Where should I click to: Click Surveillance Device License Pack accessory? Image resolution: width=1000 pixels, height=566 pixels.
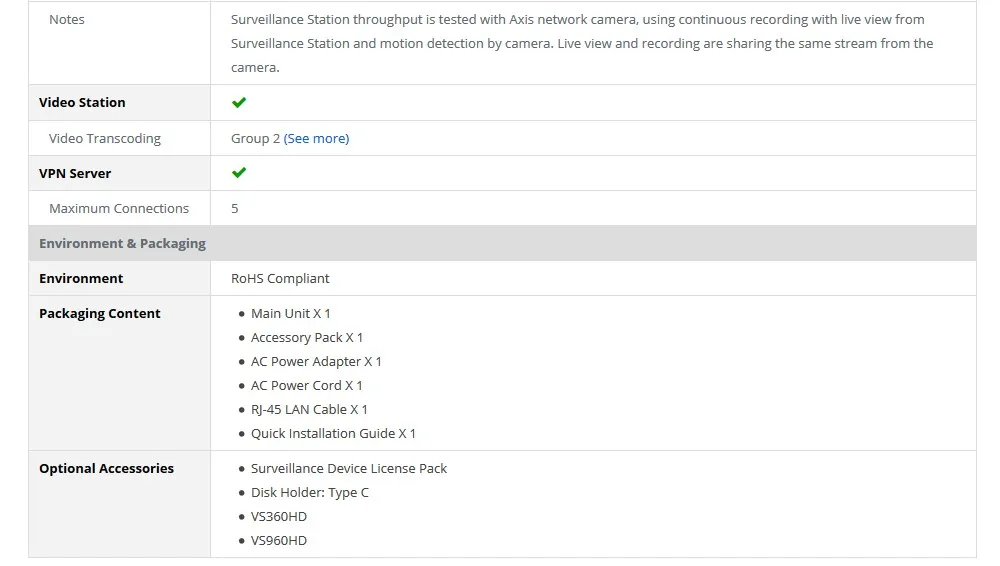(349, 469)
